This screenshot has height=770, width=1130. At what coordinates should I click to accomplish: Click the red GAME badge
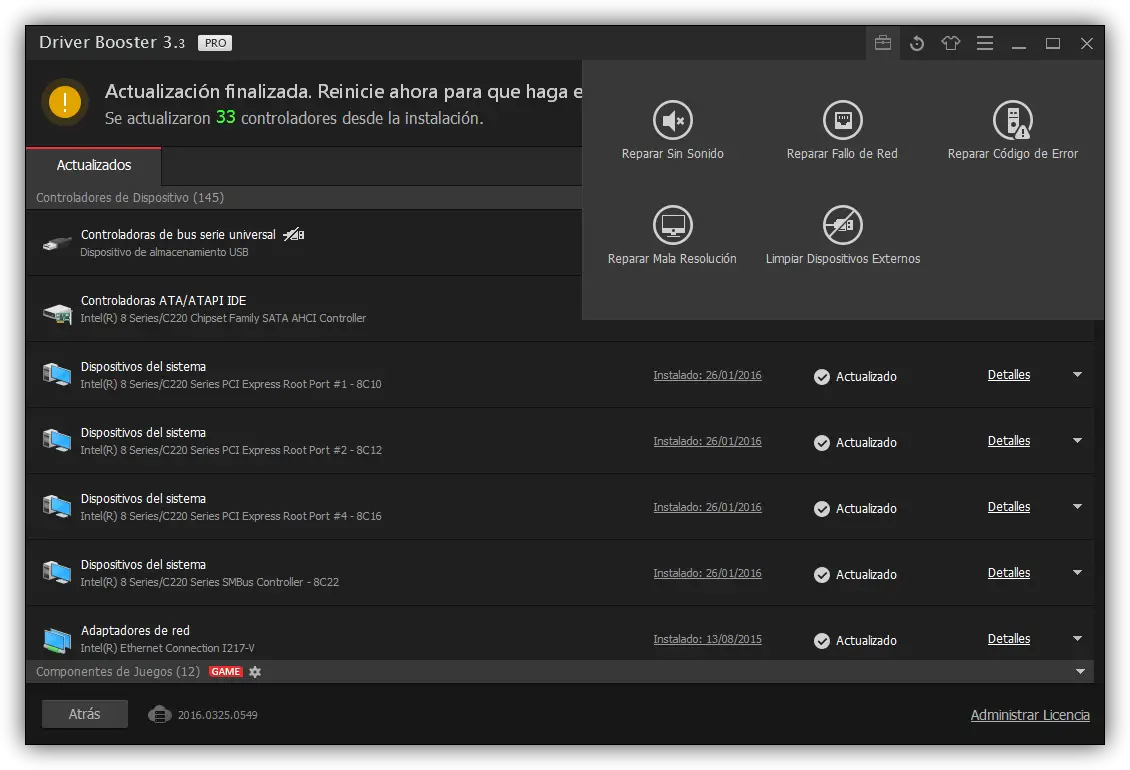226,672
